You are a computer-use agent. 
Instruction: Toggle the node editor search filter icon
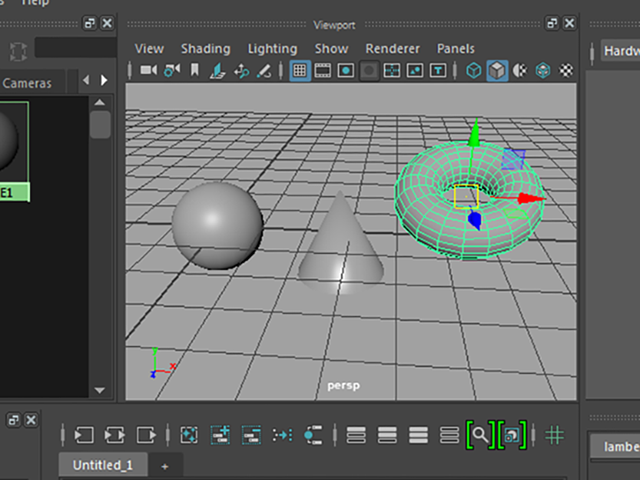coord(480,435)
